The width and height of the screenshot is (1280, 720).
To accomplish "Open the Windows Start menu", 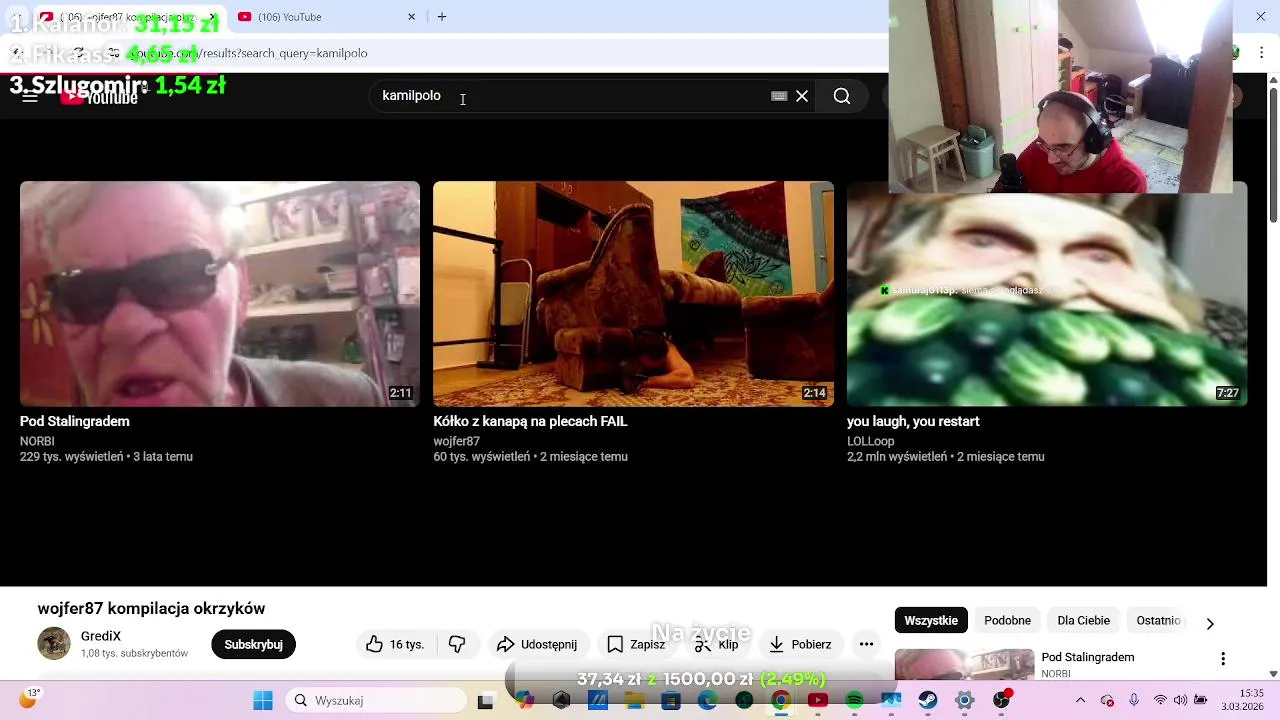I will (263, 700).
